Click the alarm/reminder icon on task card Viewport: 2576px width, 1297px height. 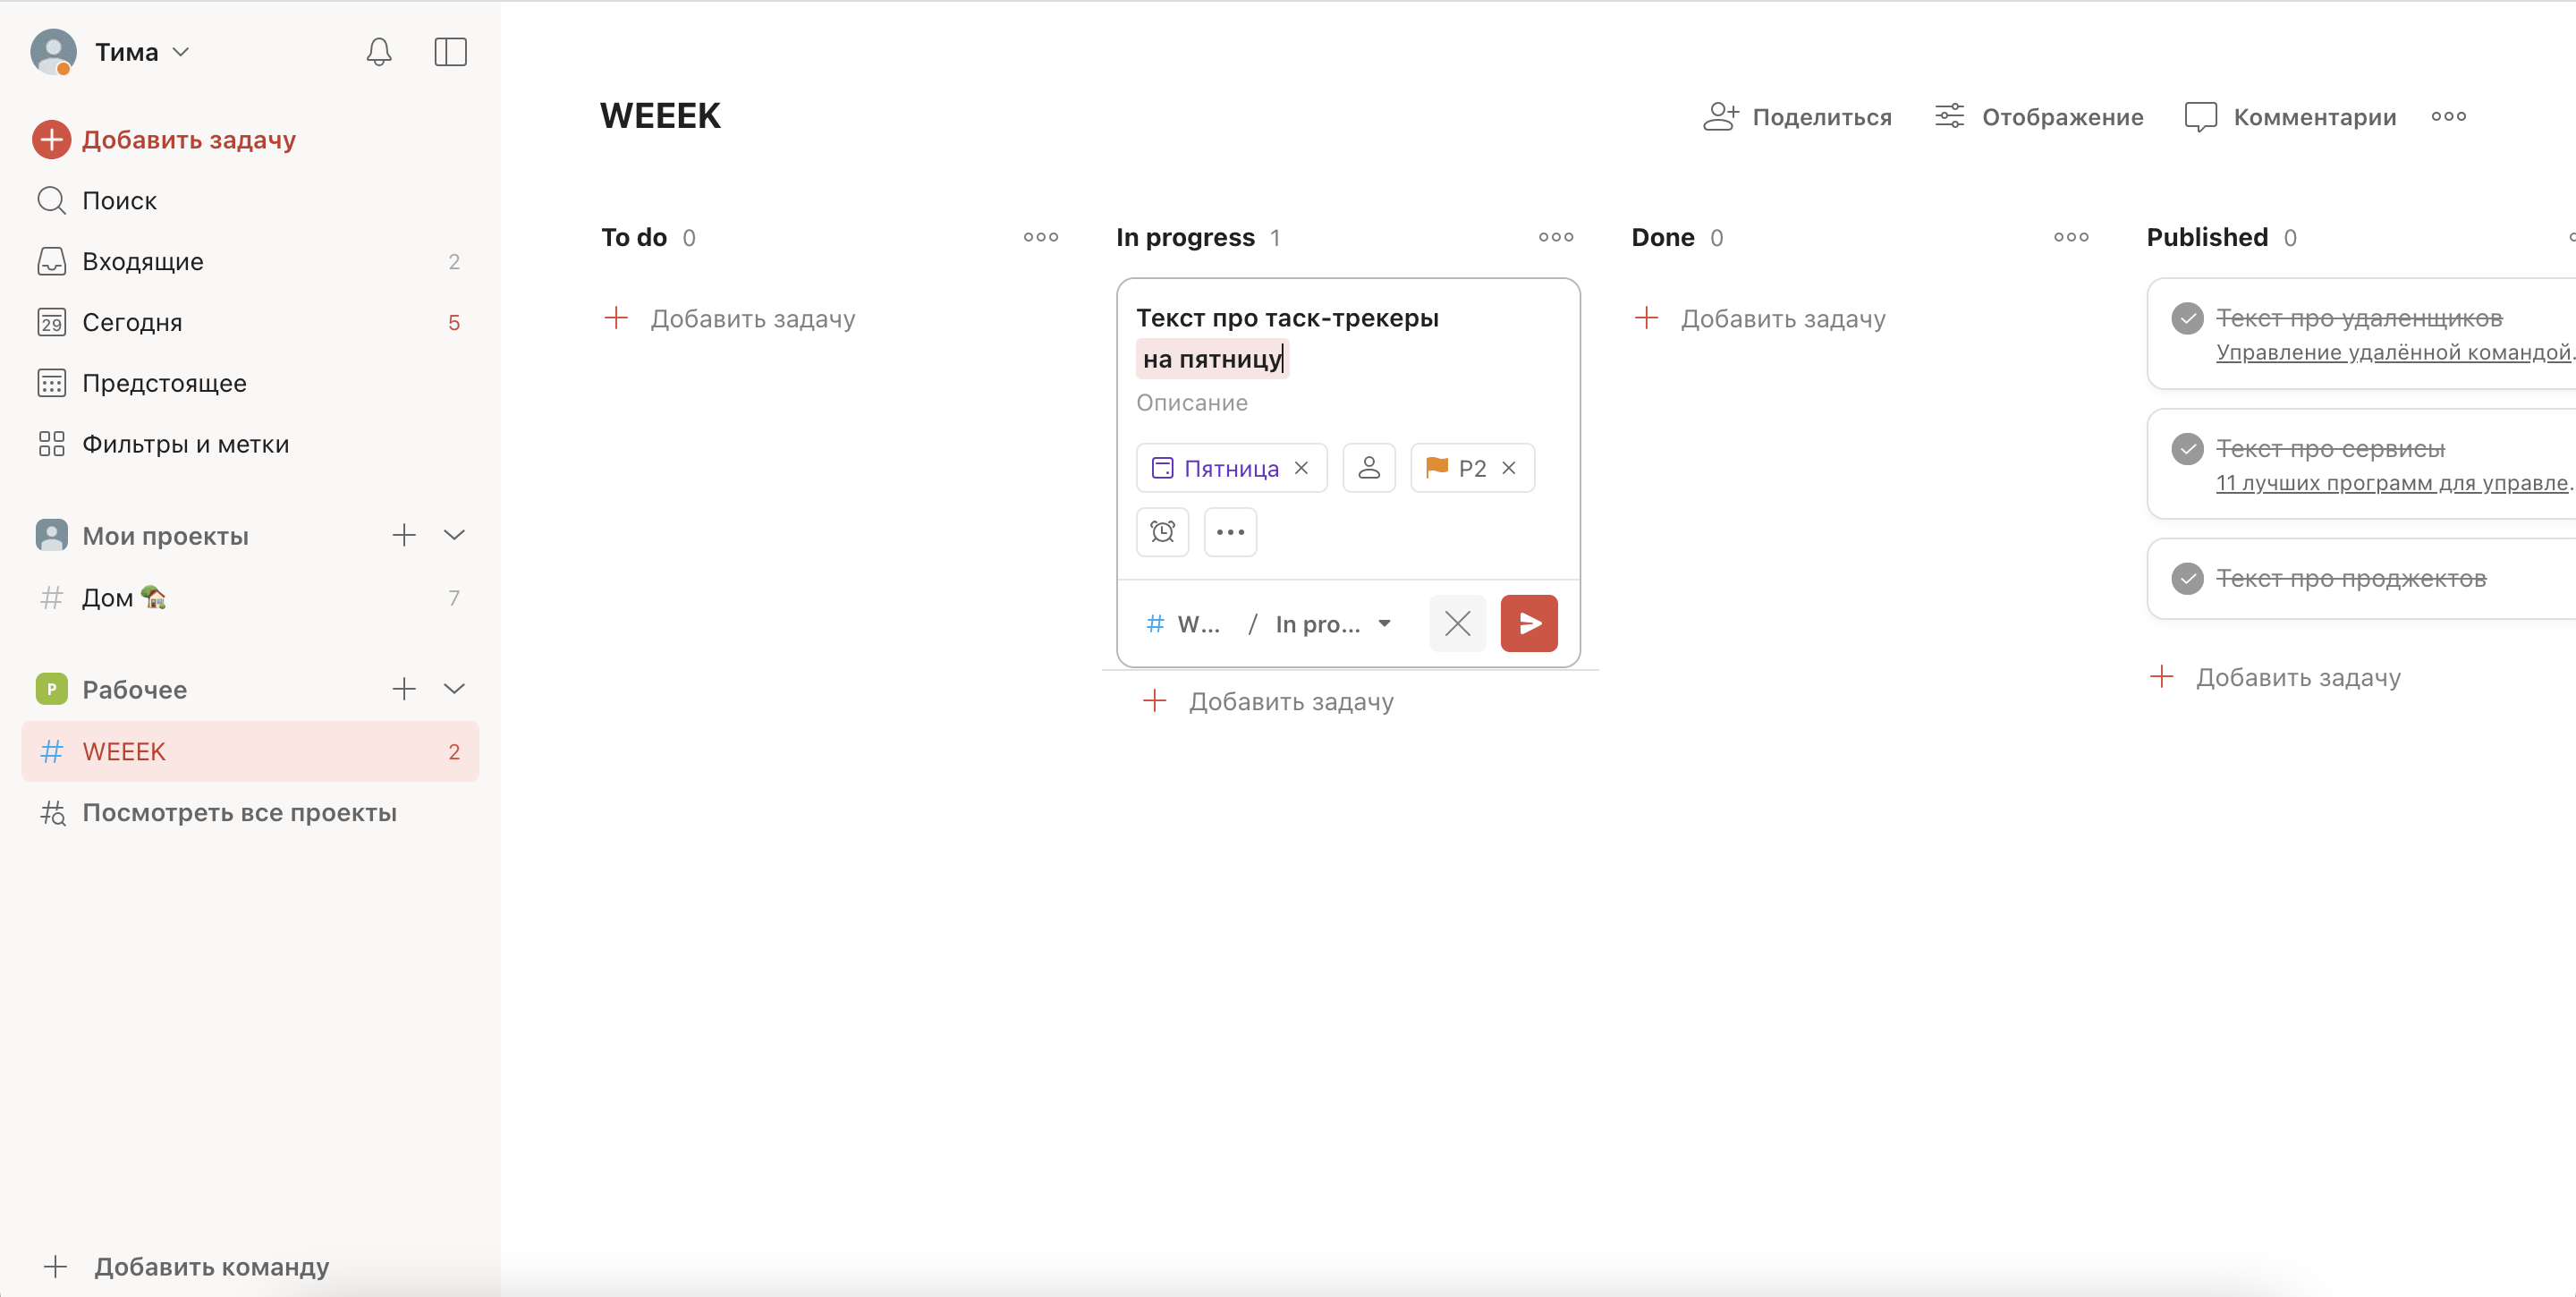(x=1163, y=533)
